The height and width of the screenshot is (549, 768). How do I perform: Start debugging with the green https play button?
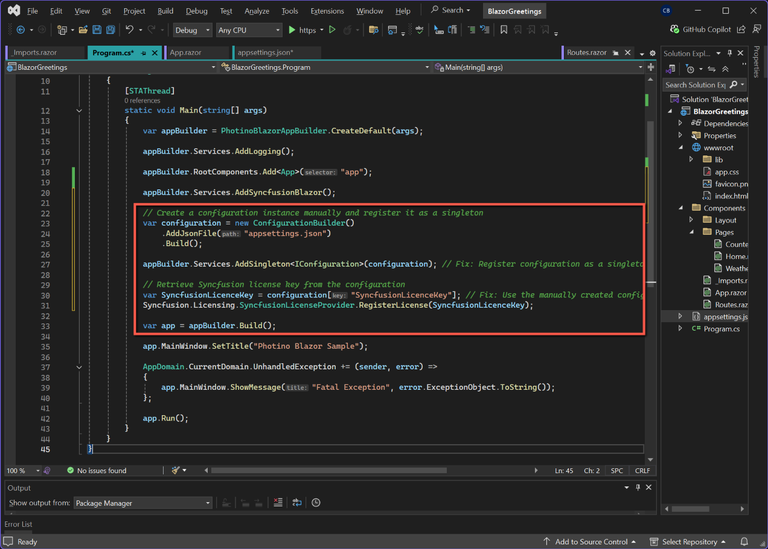[292, 30]
